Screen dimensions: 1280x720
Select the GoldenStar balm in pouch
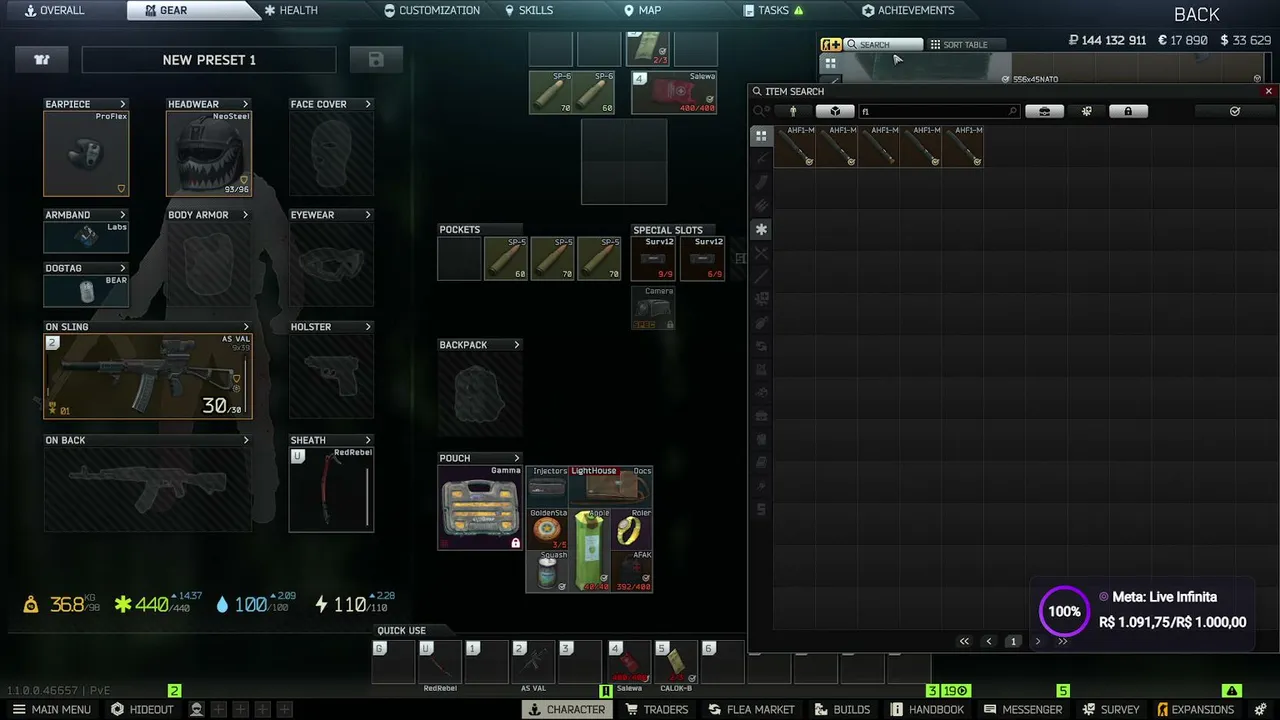pos(548,529)
